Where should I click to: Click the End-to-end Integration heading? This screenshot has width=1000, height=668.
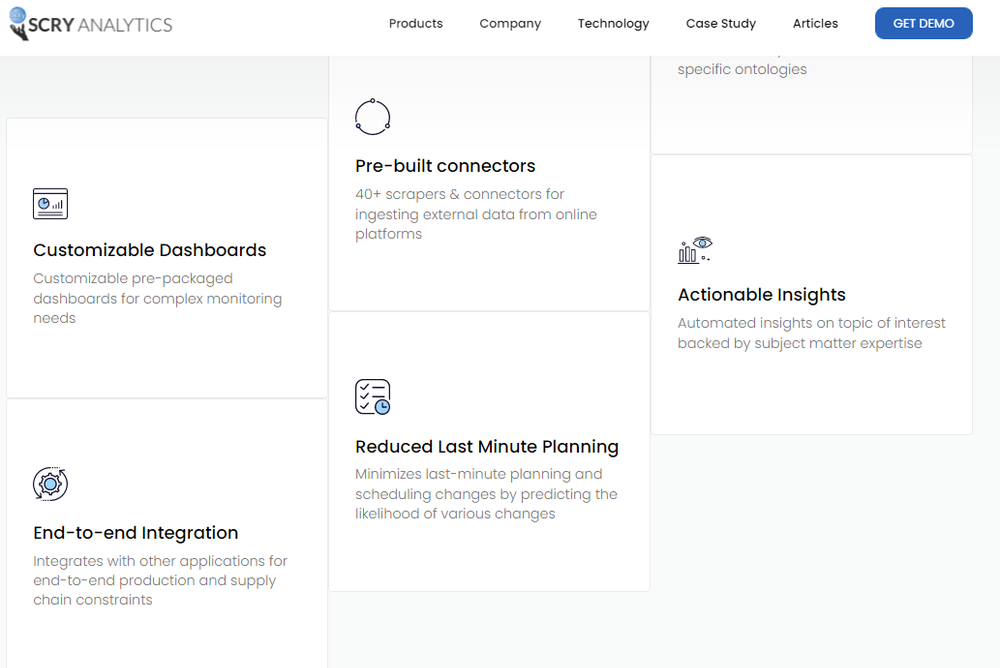pos(136,533)
